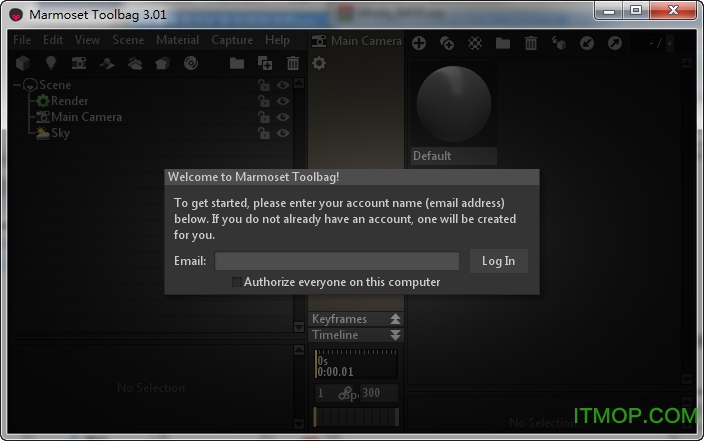Image resolution: width=704 pixels, height=441 pixels.
Task: Delete selected material with trash icon
Action: pos(531,43)
